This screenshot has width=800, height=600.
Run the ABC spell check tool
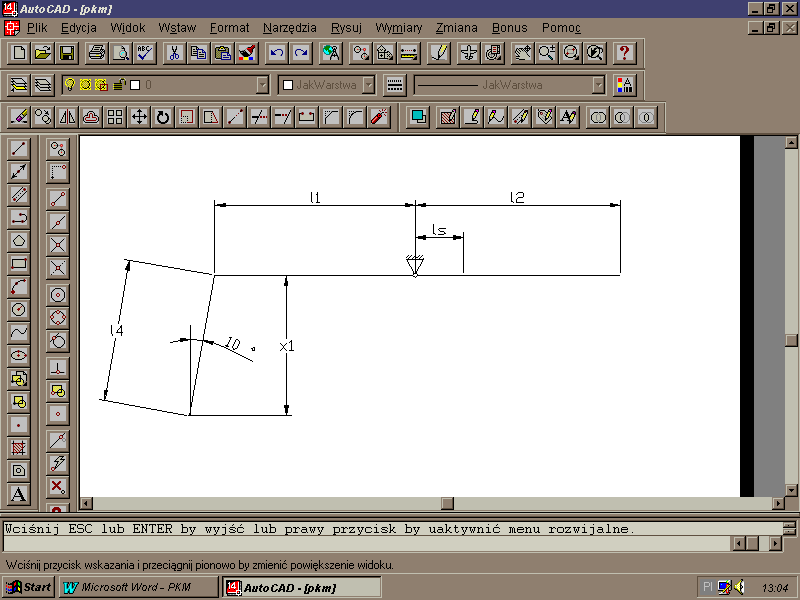pyautogui.click(x=145, y=53)
